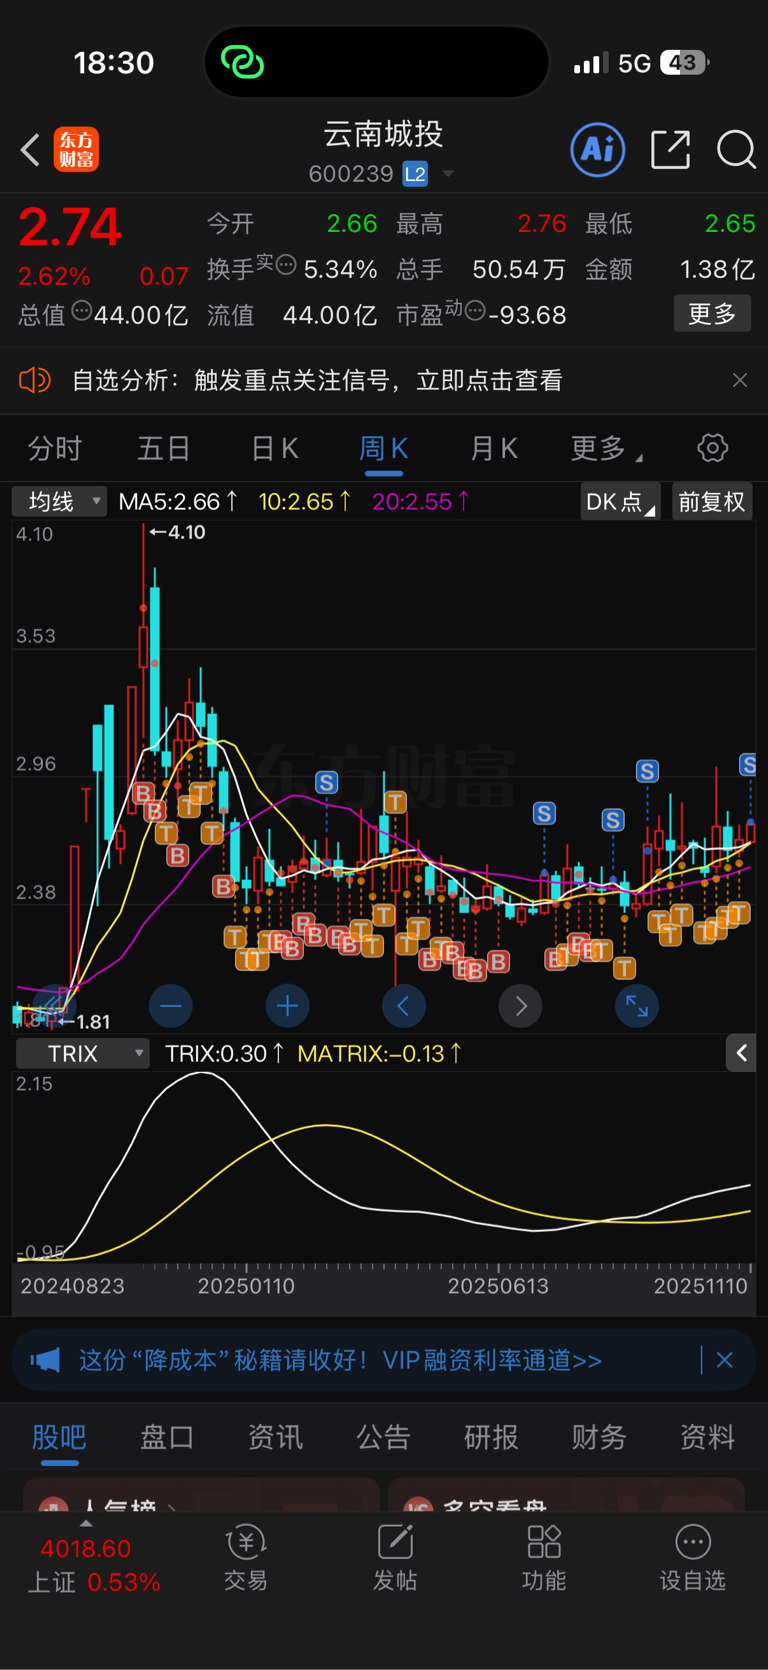This screenshot has height=1670, width=768.
Task: Switch to 研报 tab
Action: (492, 1437)
